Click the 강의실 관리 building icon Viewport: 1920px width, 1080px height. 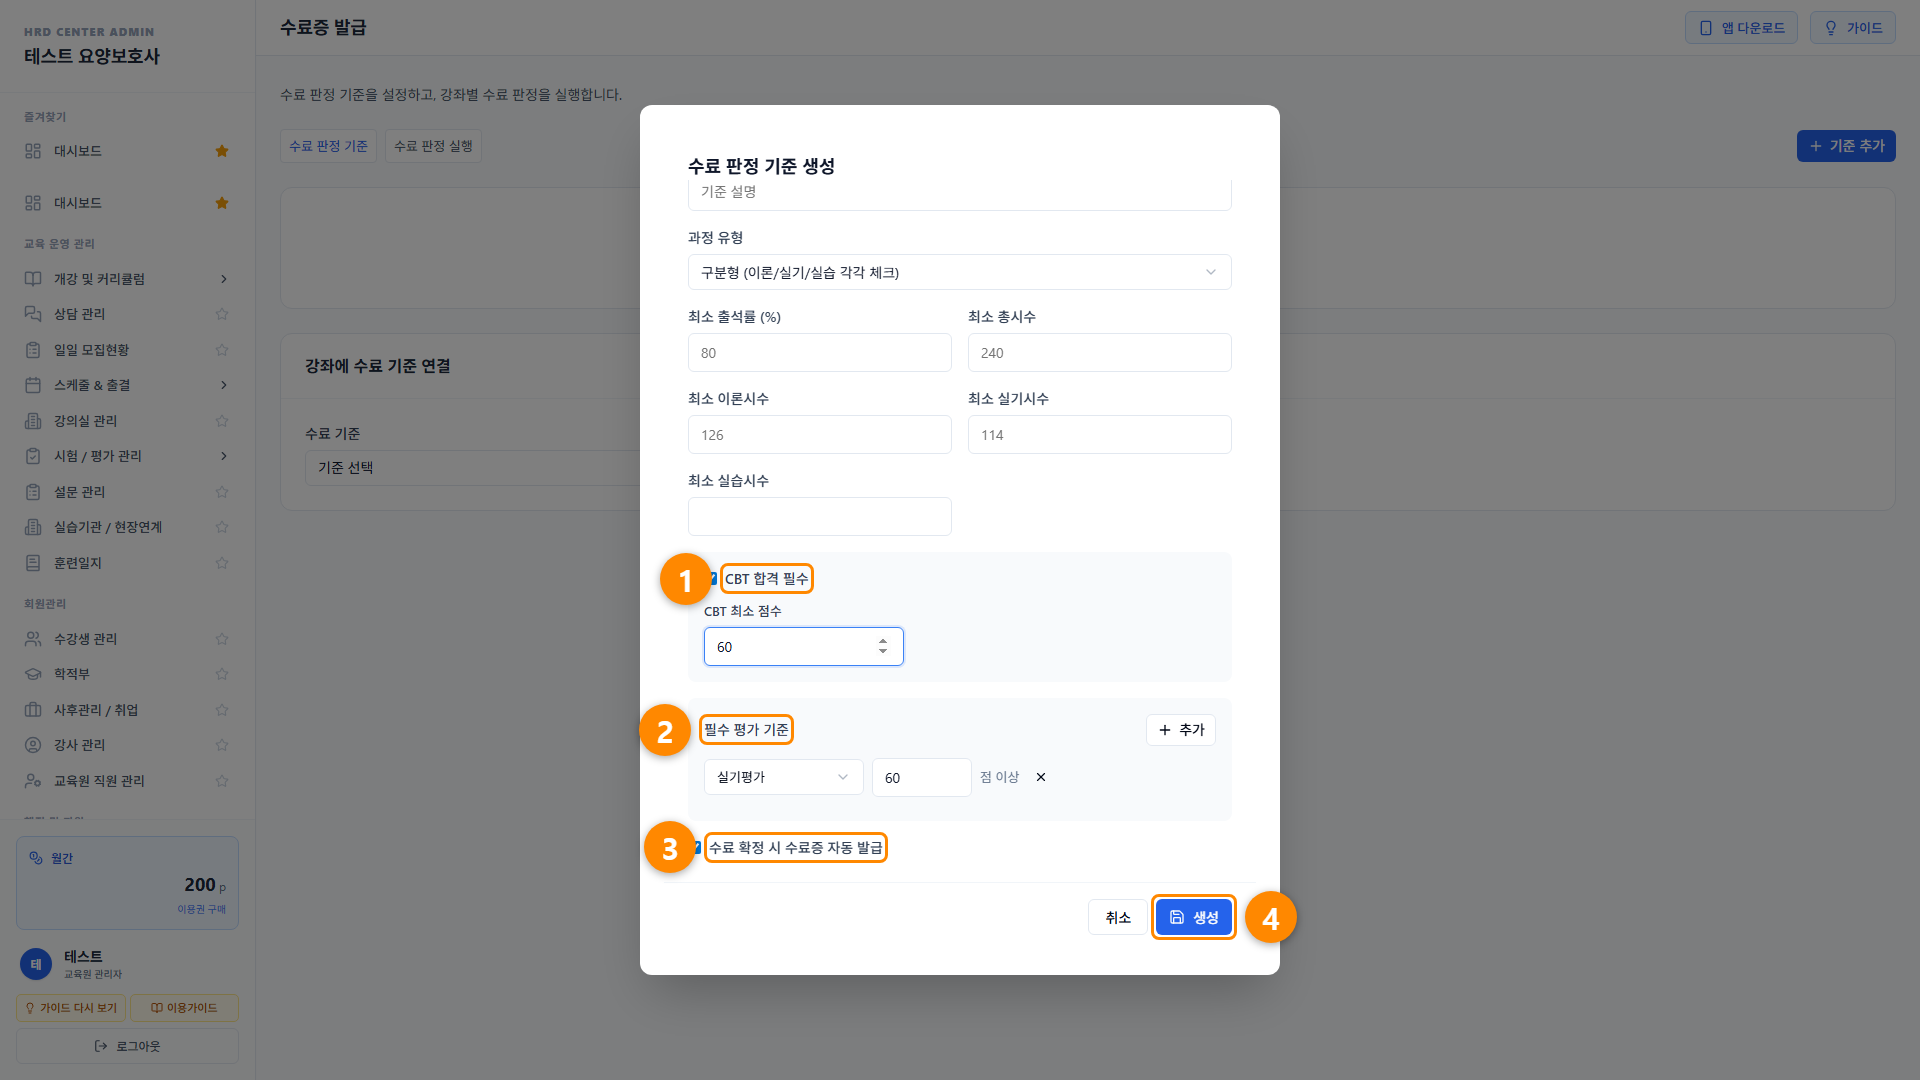tap(33, 421)
